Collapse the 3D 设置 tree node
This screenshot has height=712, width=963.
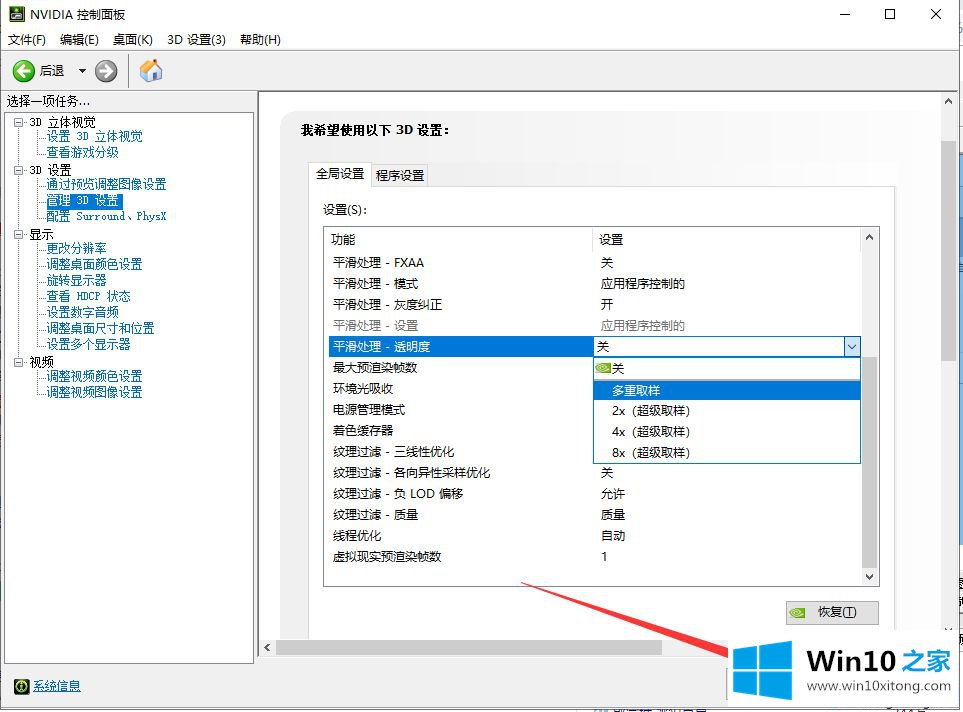19,170
